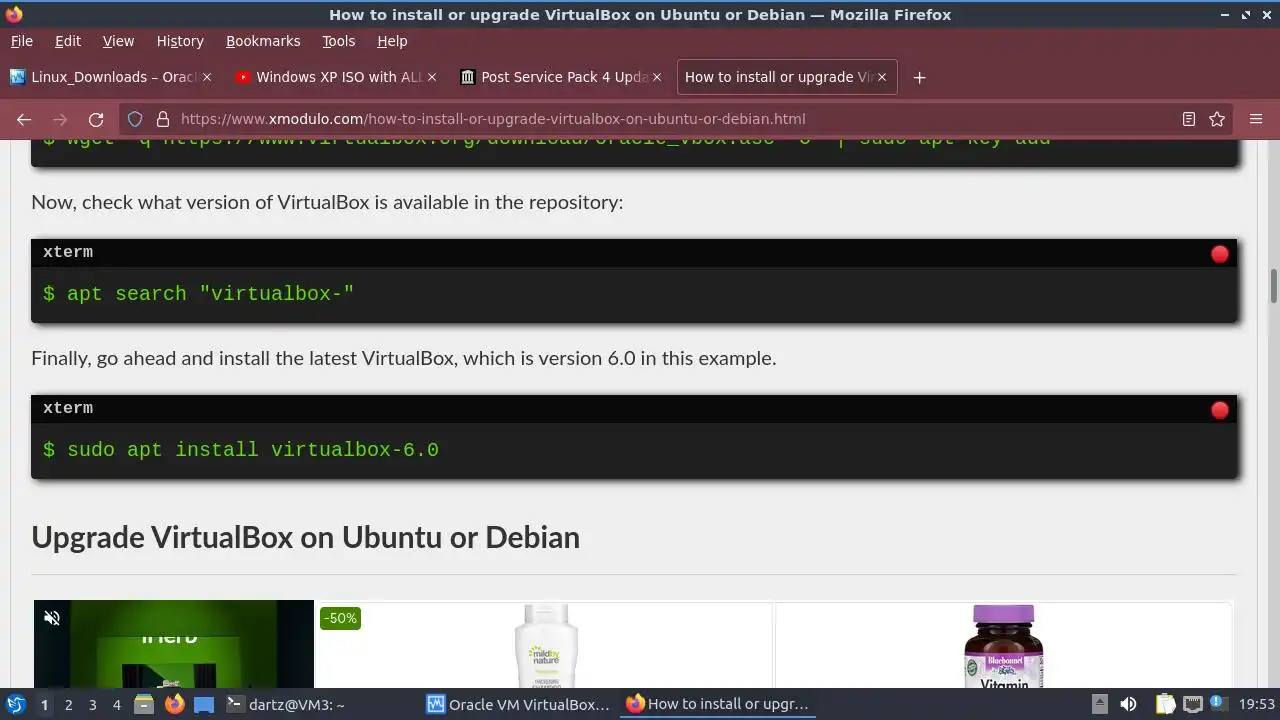The width and height of the screenshot is (1280, 720).
Task: Open tracking protection shield icon
Action: pos(136,119)
